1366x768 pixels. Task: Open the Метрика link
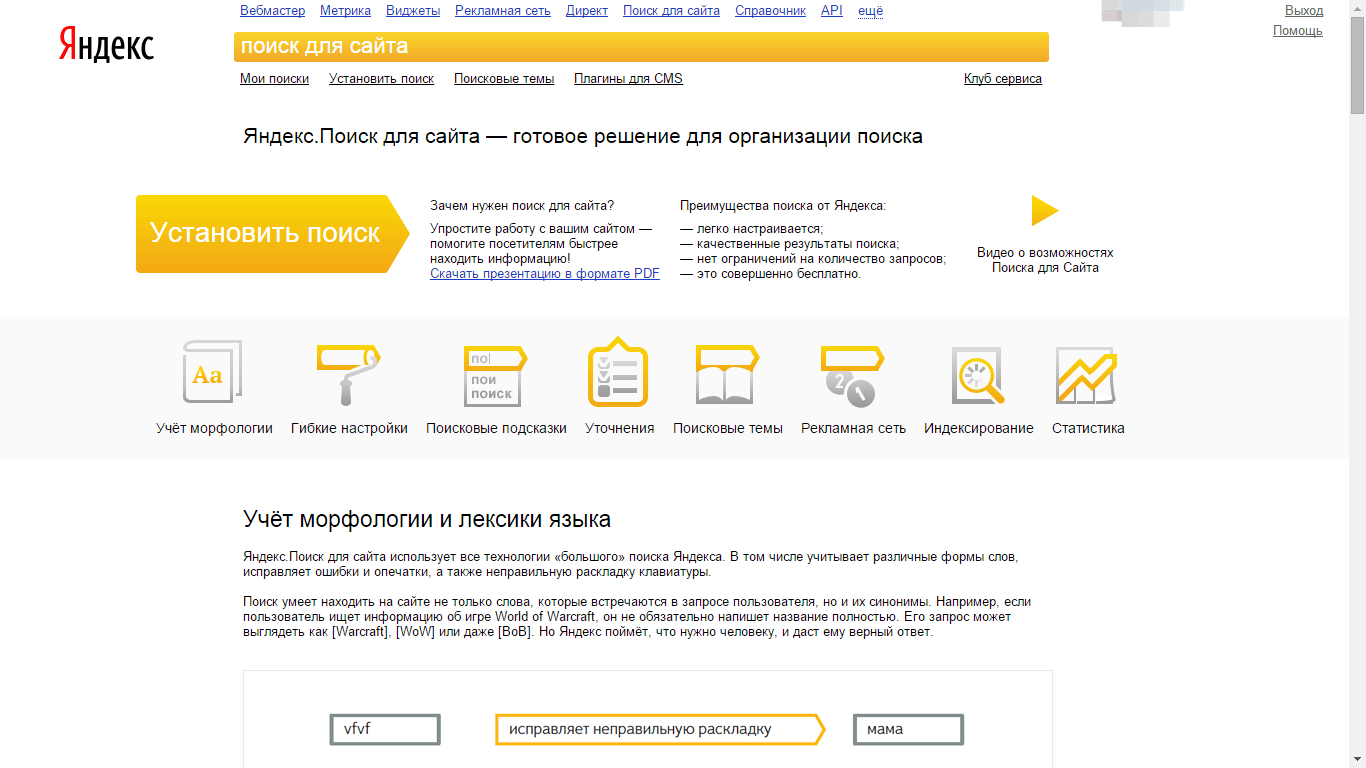tap(345, 11)
